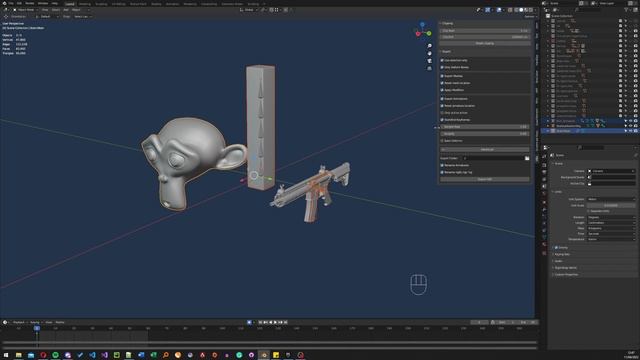640x360 pixels.
Task: Click the pan hand viewport gizmo
Action: [429, 53]
